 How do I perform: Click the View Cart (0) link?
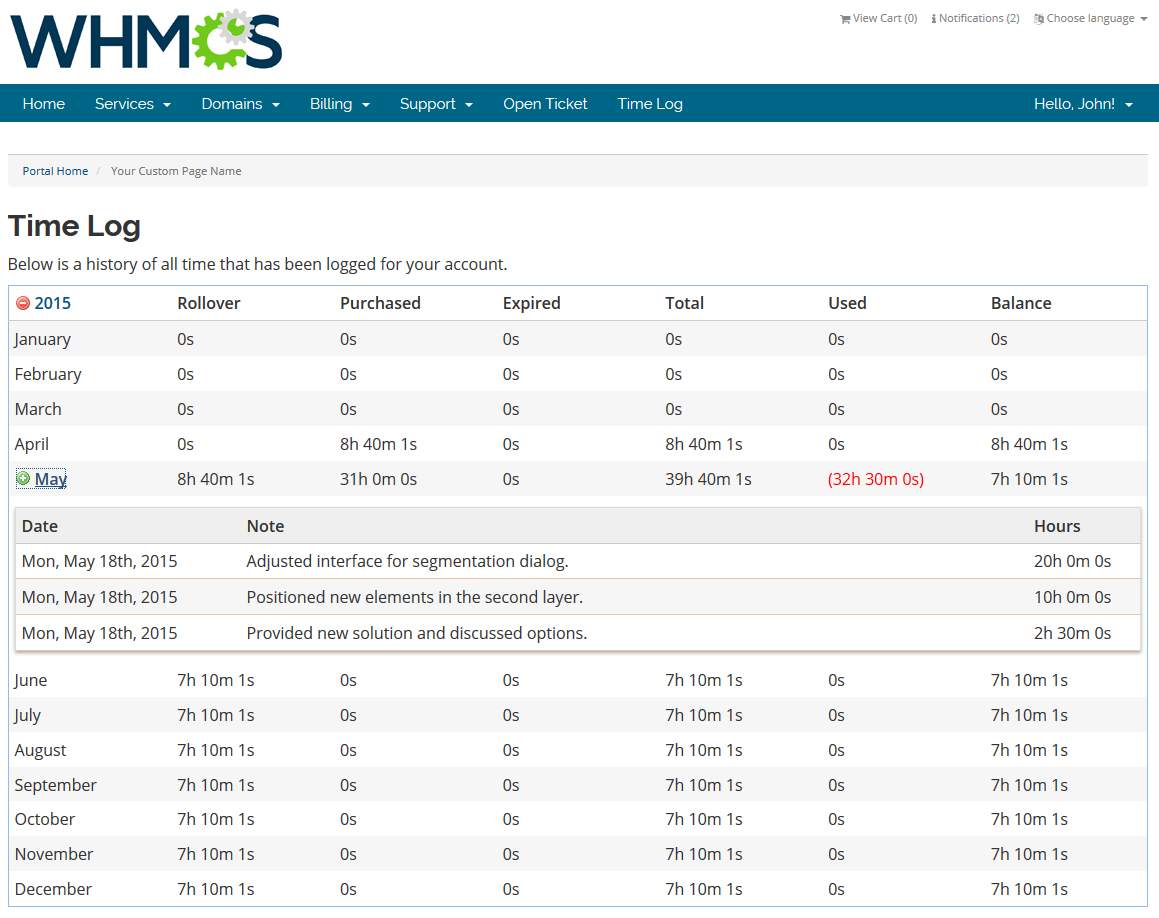click(878, 18)
